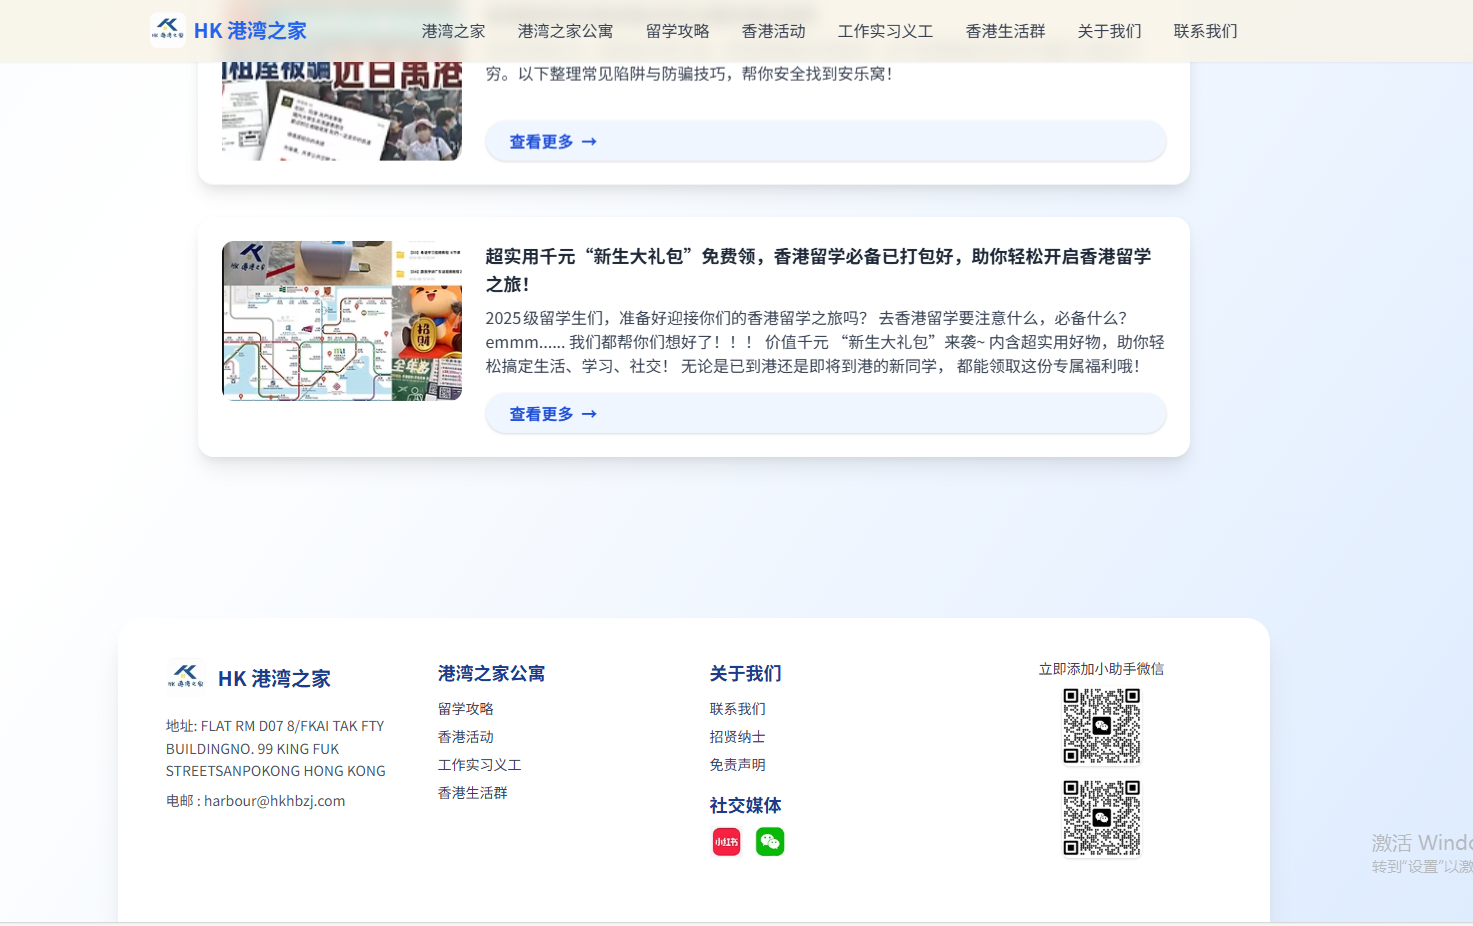The height and width of the screenshot is (926, 1473).
Task: Open 联系我们 in the top navigation
Action: (x=1205, y=31)
